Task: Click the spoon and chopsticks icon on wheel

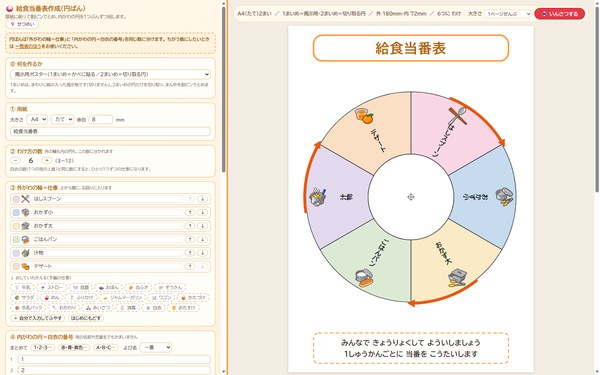Action: [x=457, y=116]
